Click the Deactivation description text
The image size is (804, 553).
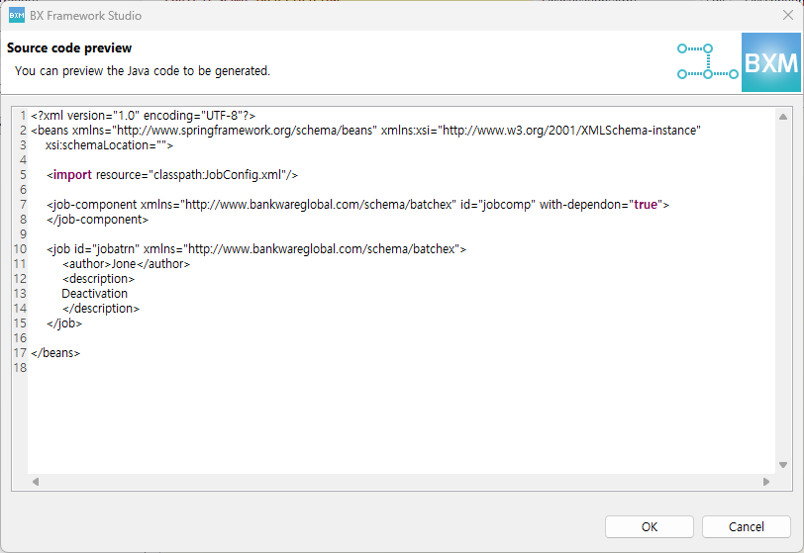(x=95, y=294)
